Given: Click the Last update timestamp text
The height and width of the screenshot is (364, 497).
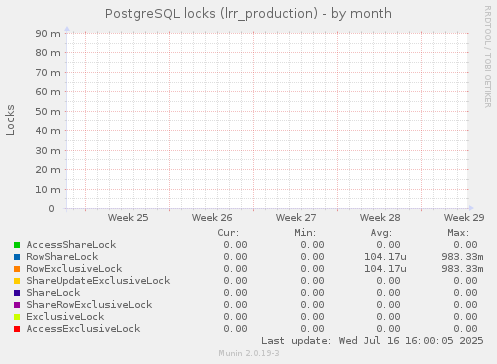Looking at the screenshot, I should [372, 341].
